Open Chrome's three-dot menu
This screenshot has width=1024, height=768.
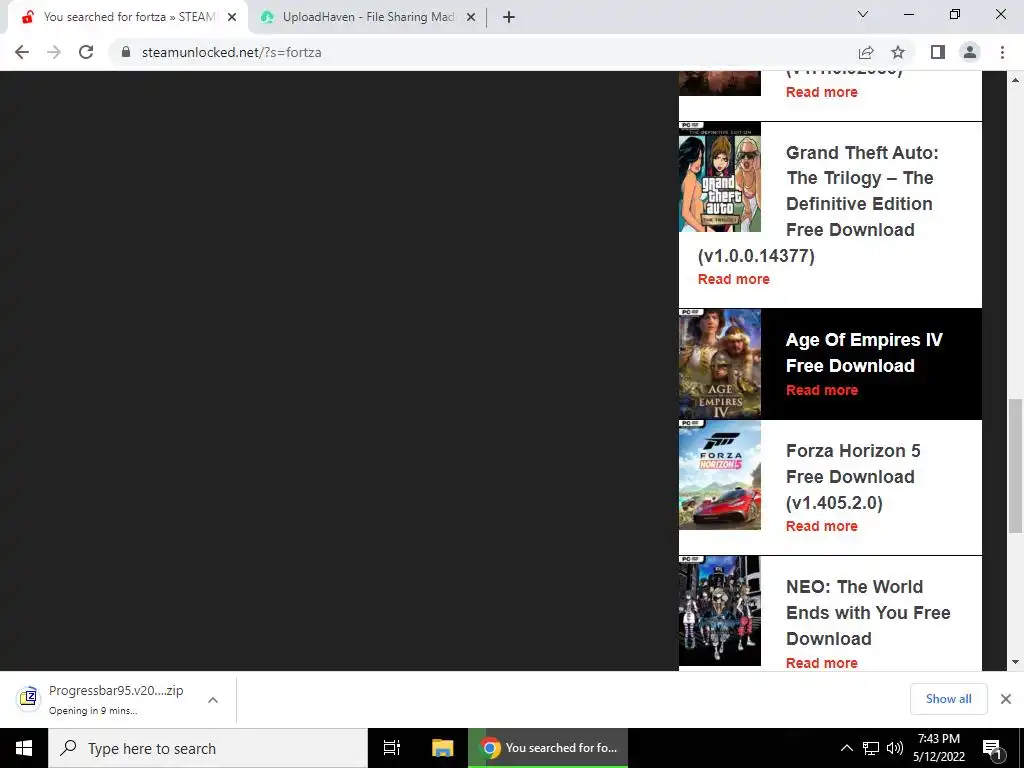[1002, 52]
